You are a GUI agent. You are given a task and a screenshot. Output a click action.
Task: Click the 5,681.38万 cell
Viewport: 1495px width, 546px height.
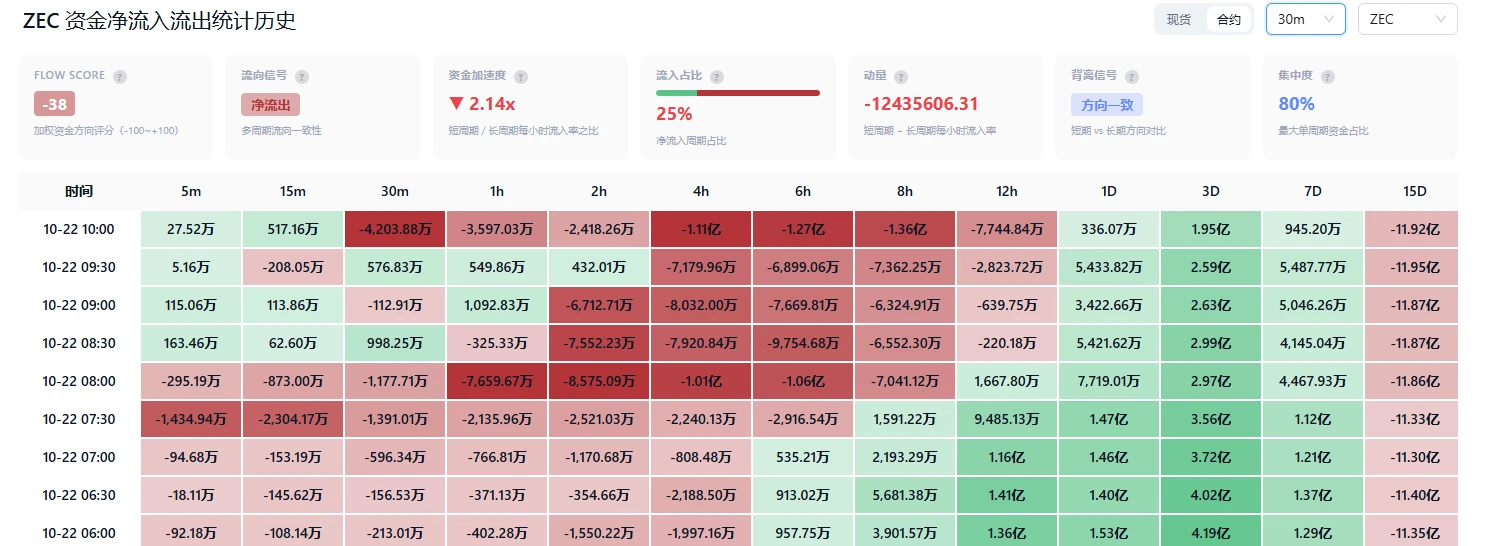click(905, 495)
